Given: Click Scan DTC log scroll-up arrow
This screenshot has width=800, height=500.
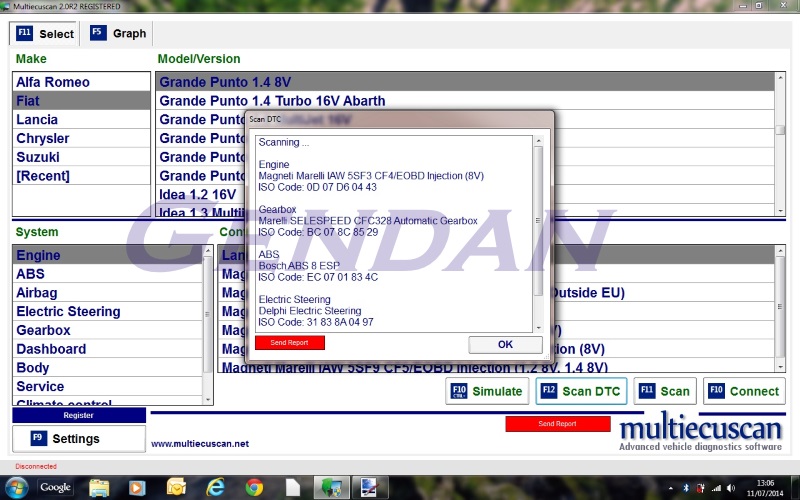Looking at the screenshot, I should click(x=538, y=140).
